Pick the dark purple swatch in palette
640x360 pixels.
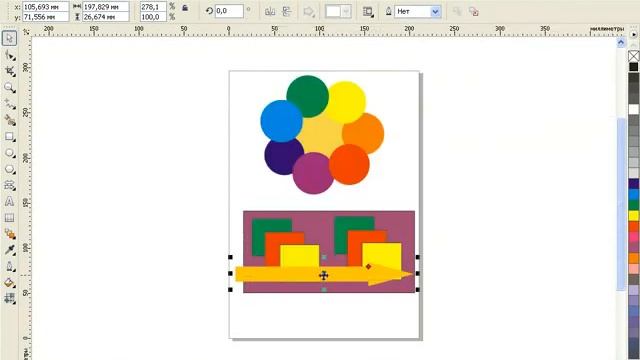click(x=633, y=184)
